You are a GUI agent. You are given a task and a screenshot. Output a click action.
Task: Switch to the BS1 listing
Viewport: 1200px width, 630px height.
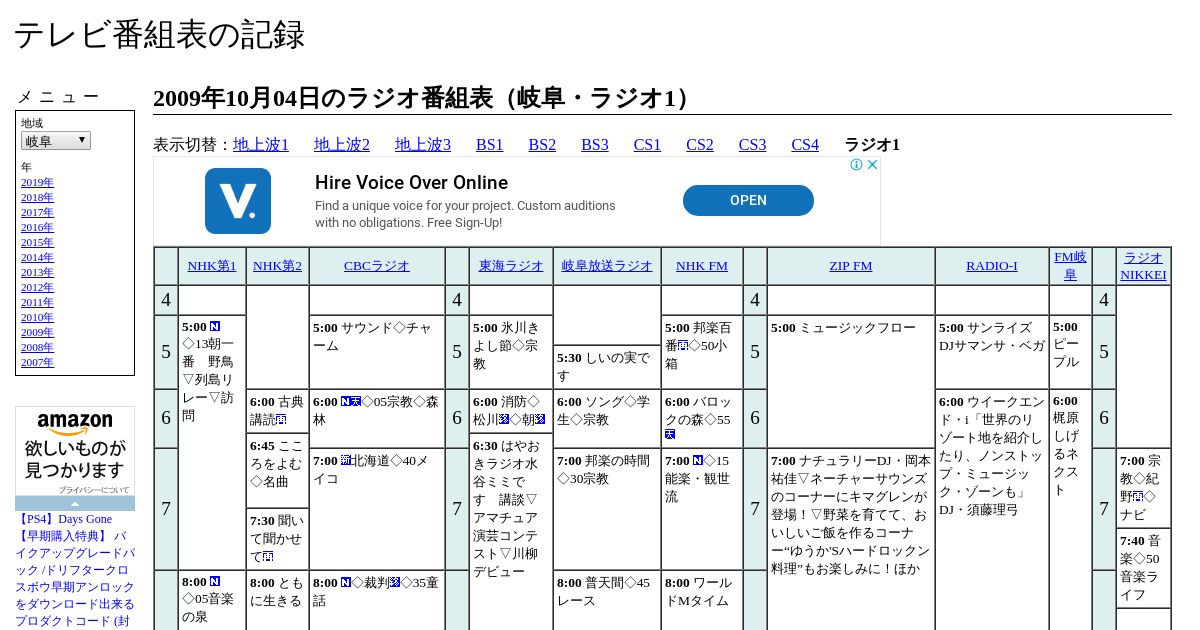pos(490,145)
